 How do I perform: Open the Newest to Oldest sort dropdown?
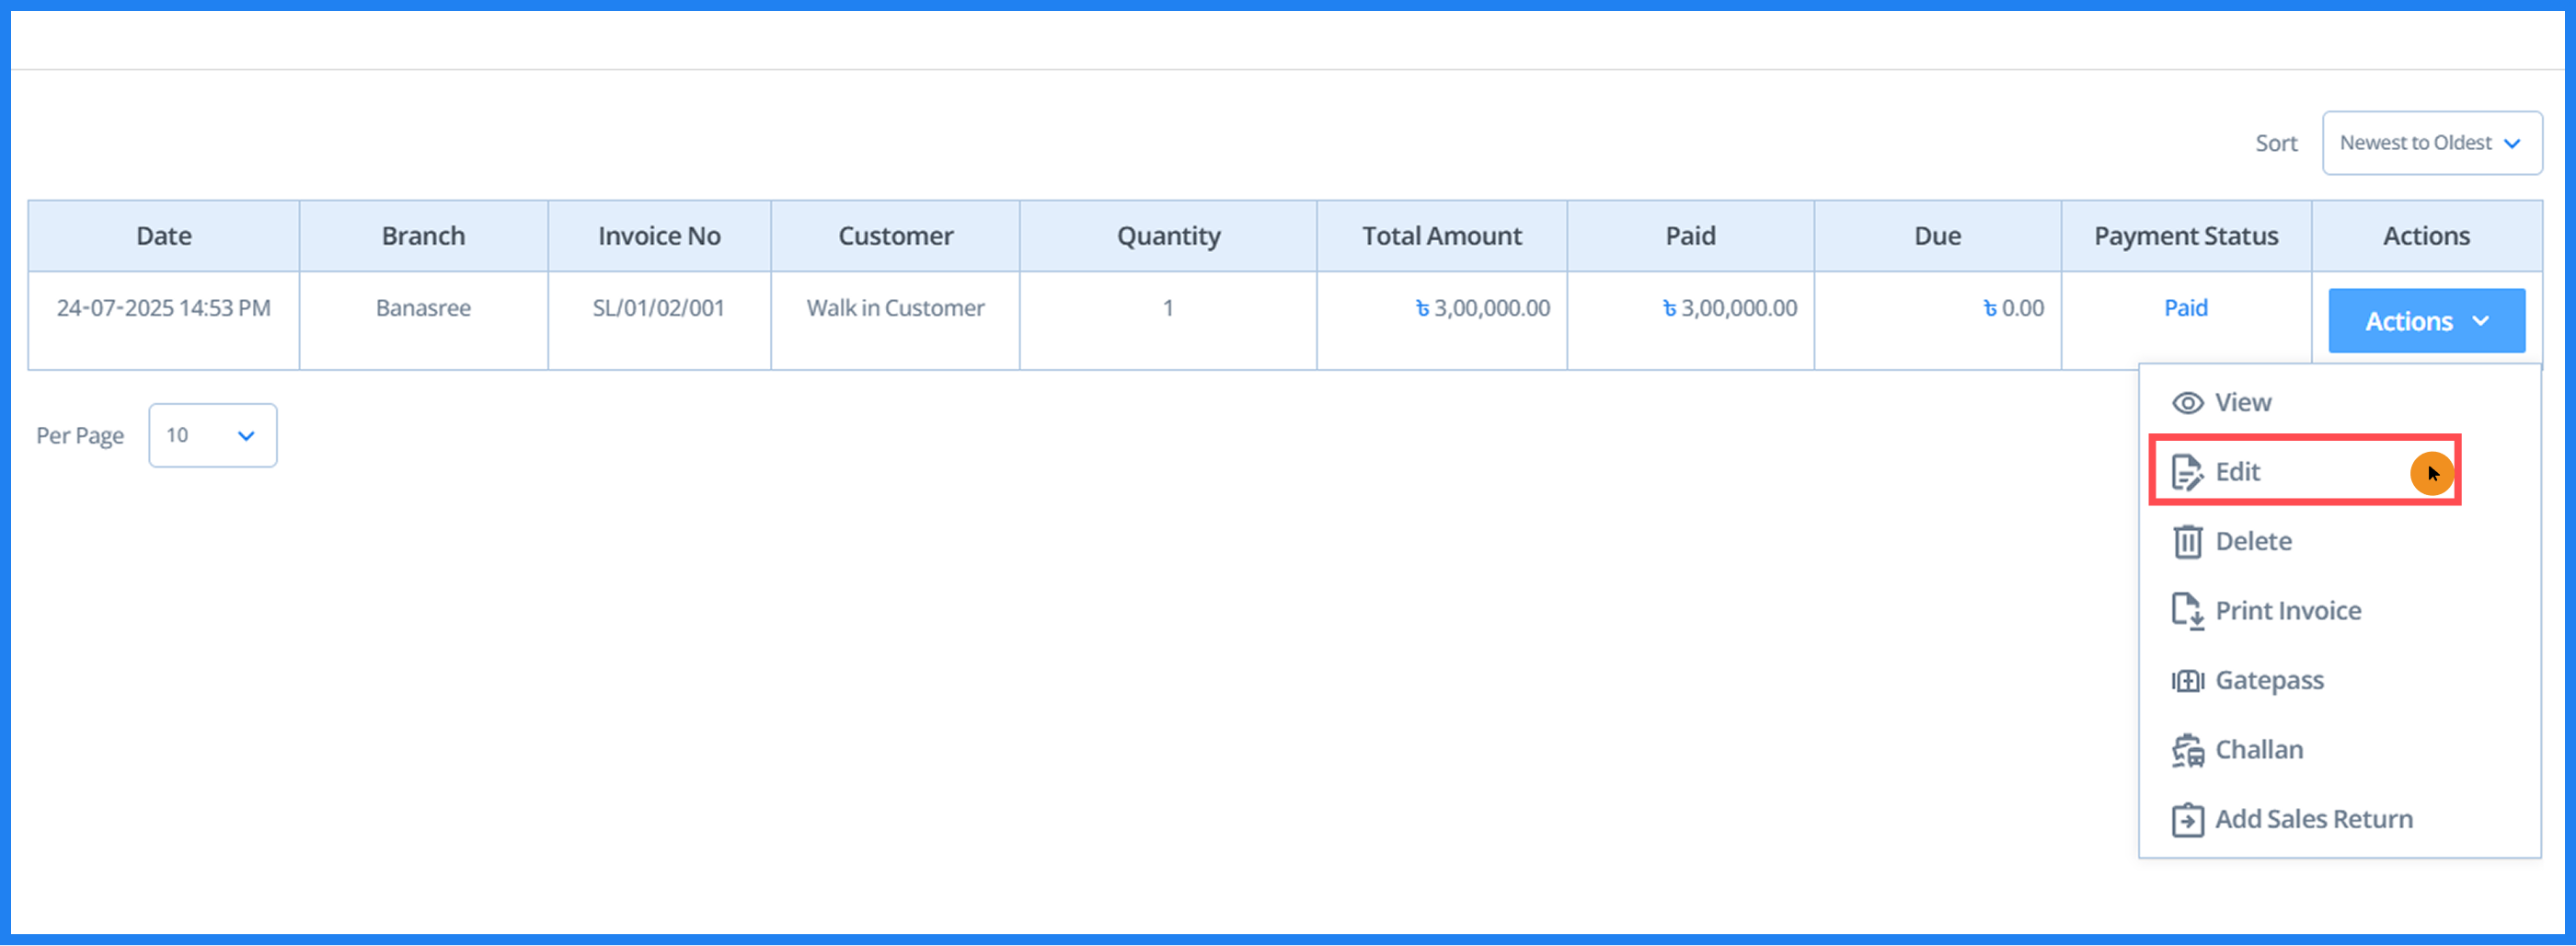[x=2432, y=142]
